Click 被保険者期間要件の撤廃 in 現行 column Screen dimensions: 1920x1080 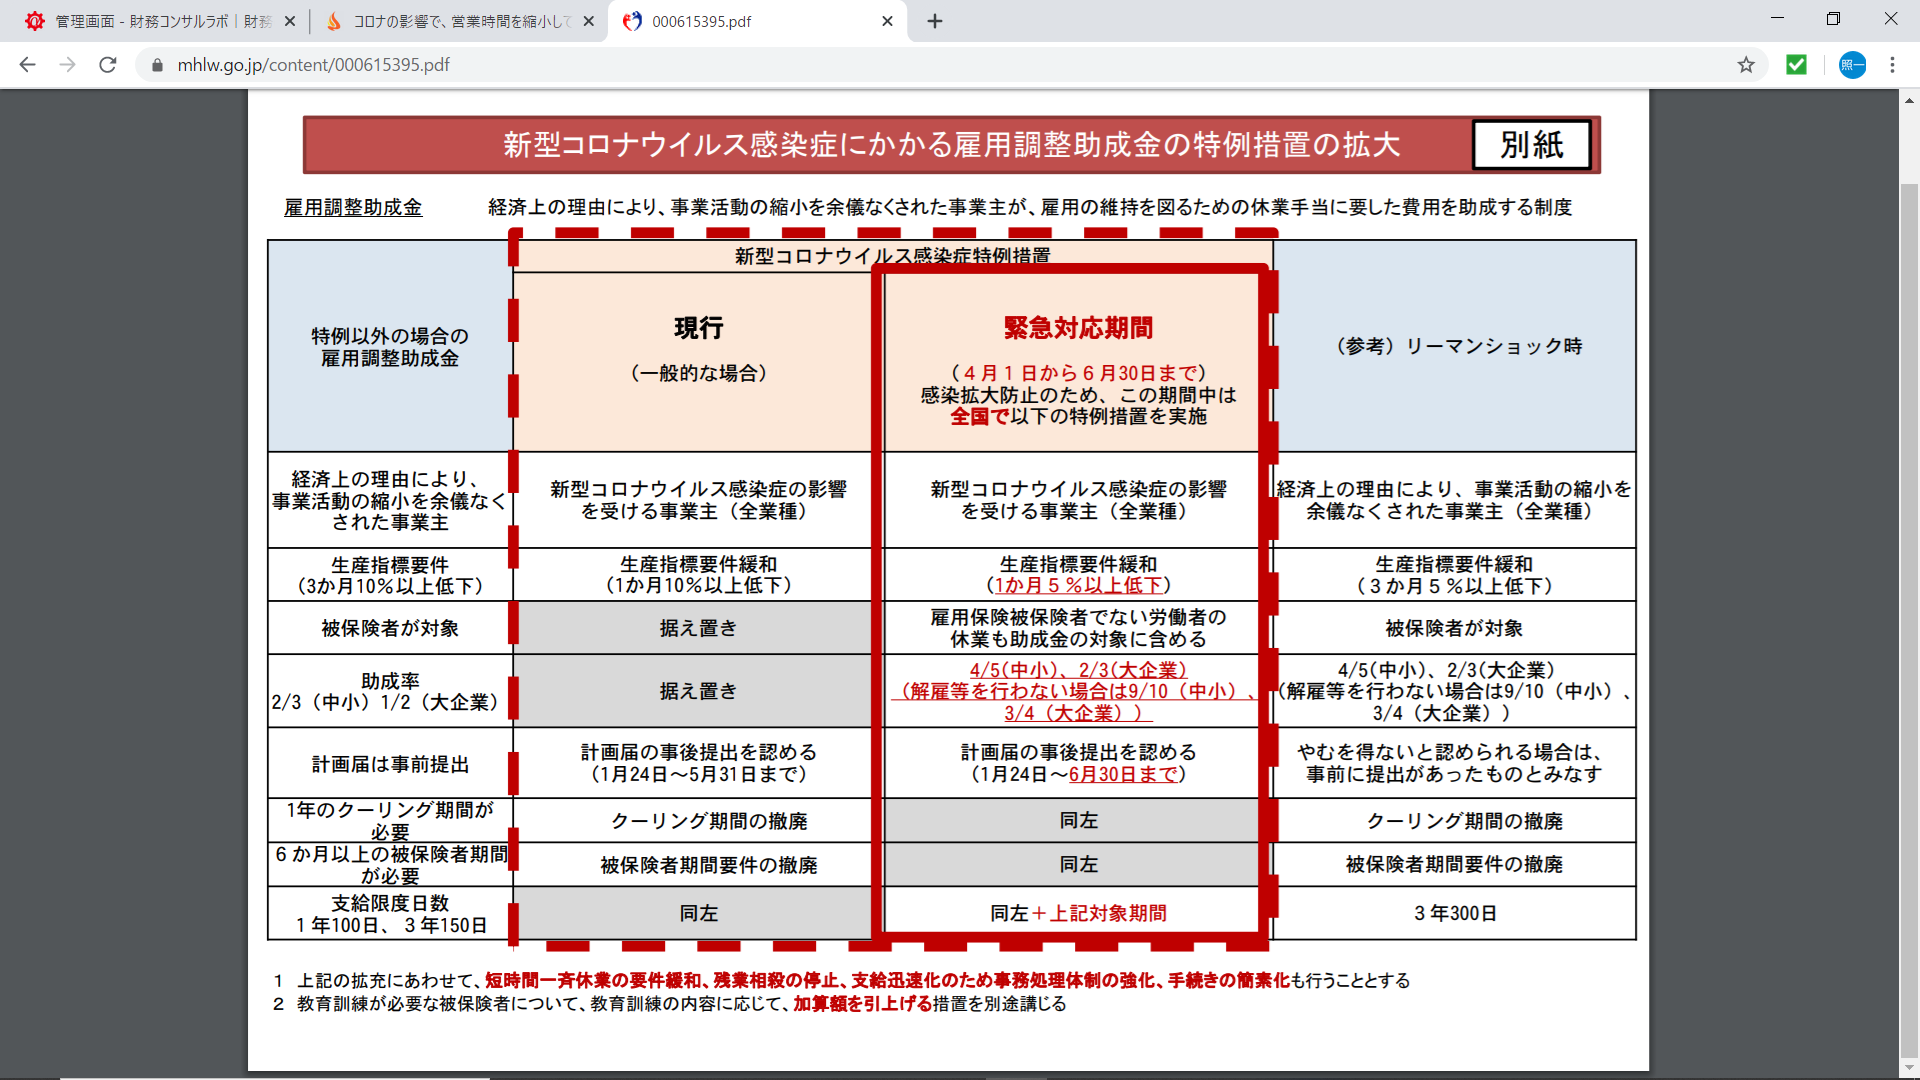click(x=709, y=865)
